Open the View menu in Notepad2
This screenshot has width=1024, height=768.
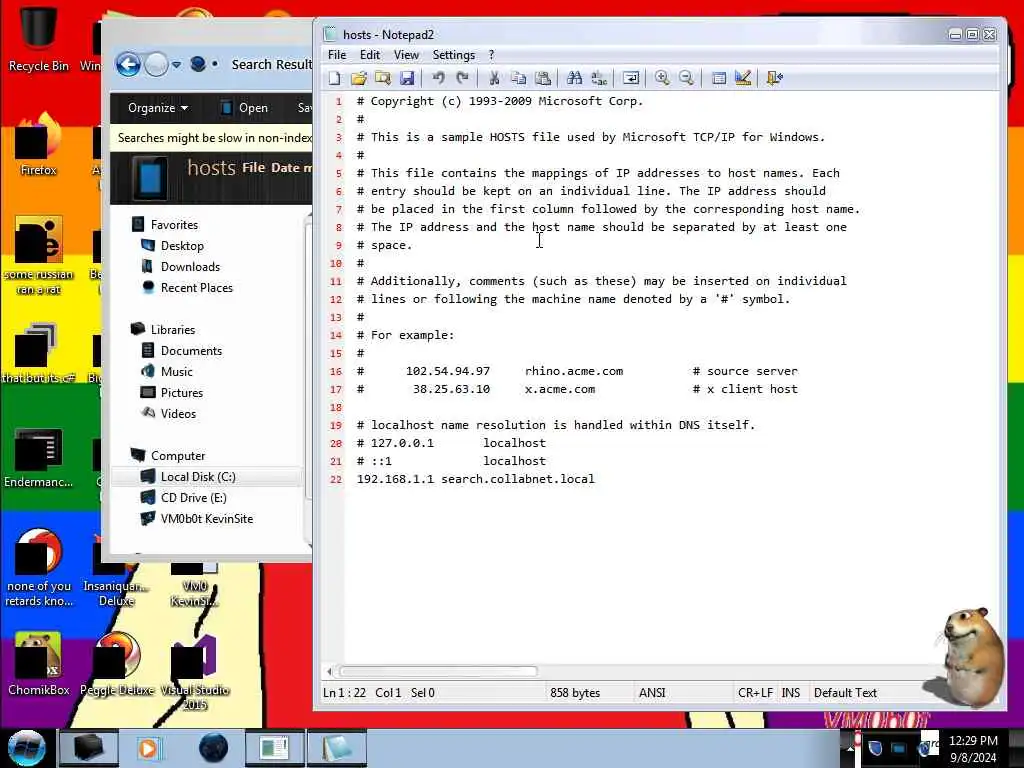pos(406,55)
